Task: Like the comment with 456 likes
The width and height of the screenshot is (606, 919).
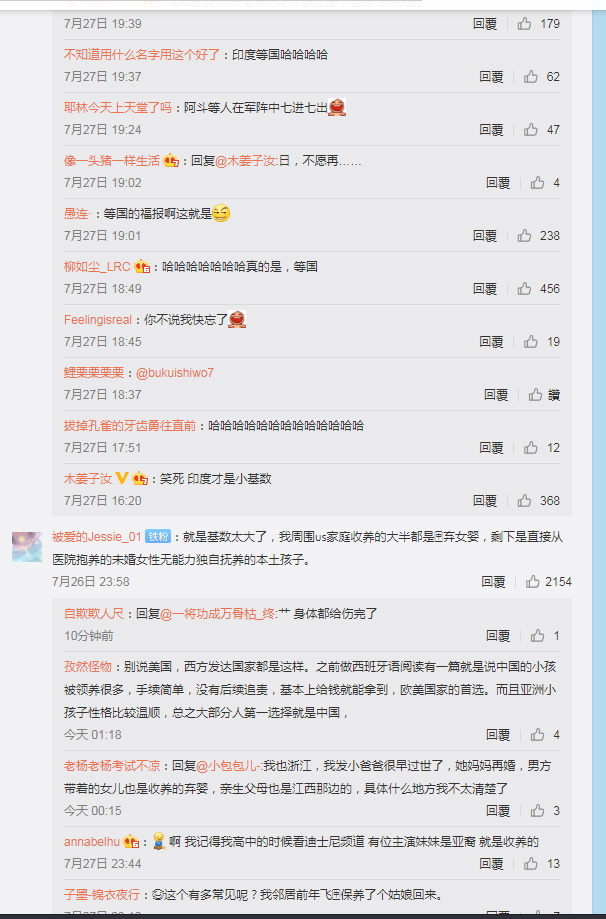Action: point(524,288)
